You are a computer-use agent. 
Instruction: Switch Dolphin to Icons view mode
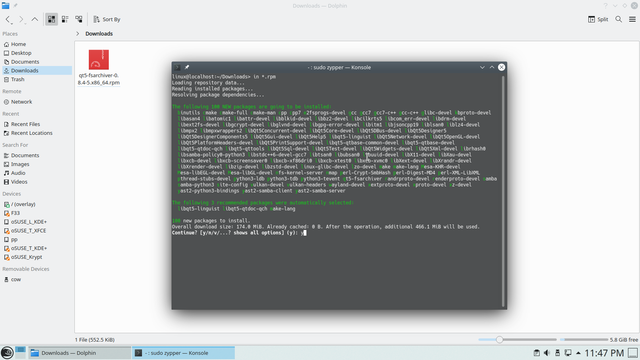click(x=51, y=19)
